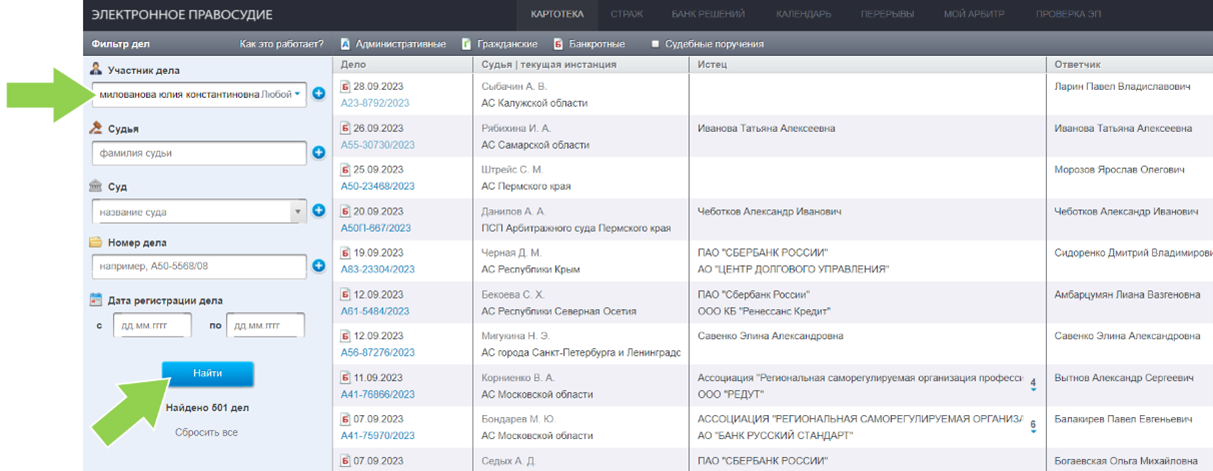
Task: Click the plus icon beside the case number field
Action: tap(319, 266)
